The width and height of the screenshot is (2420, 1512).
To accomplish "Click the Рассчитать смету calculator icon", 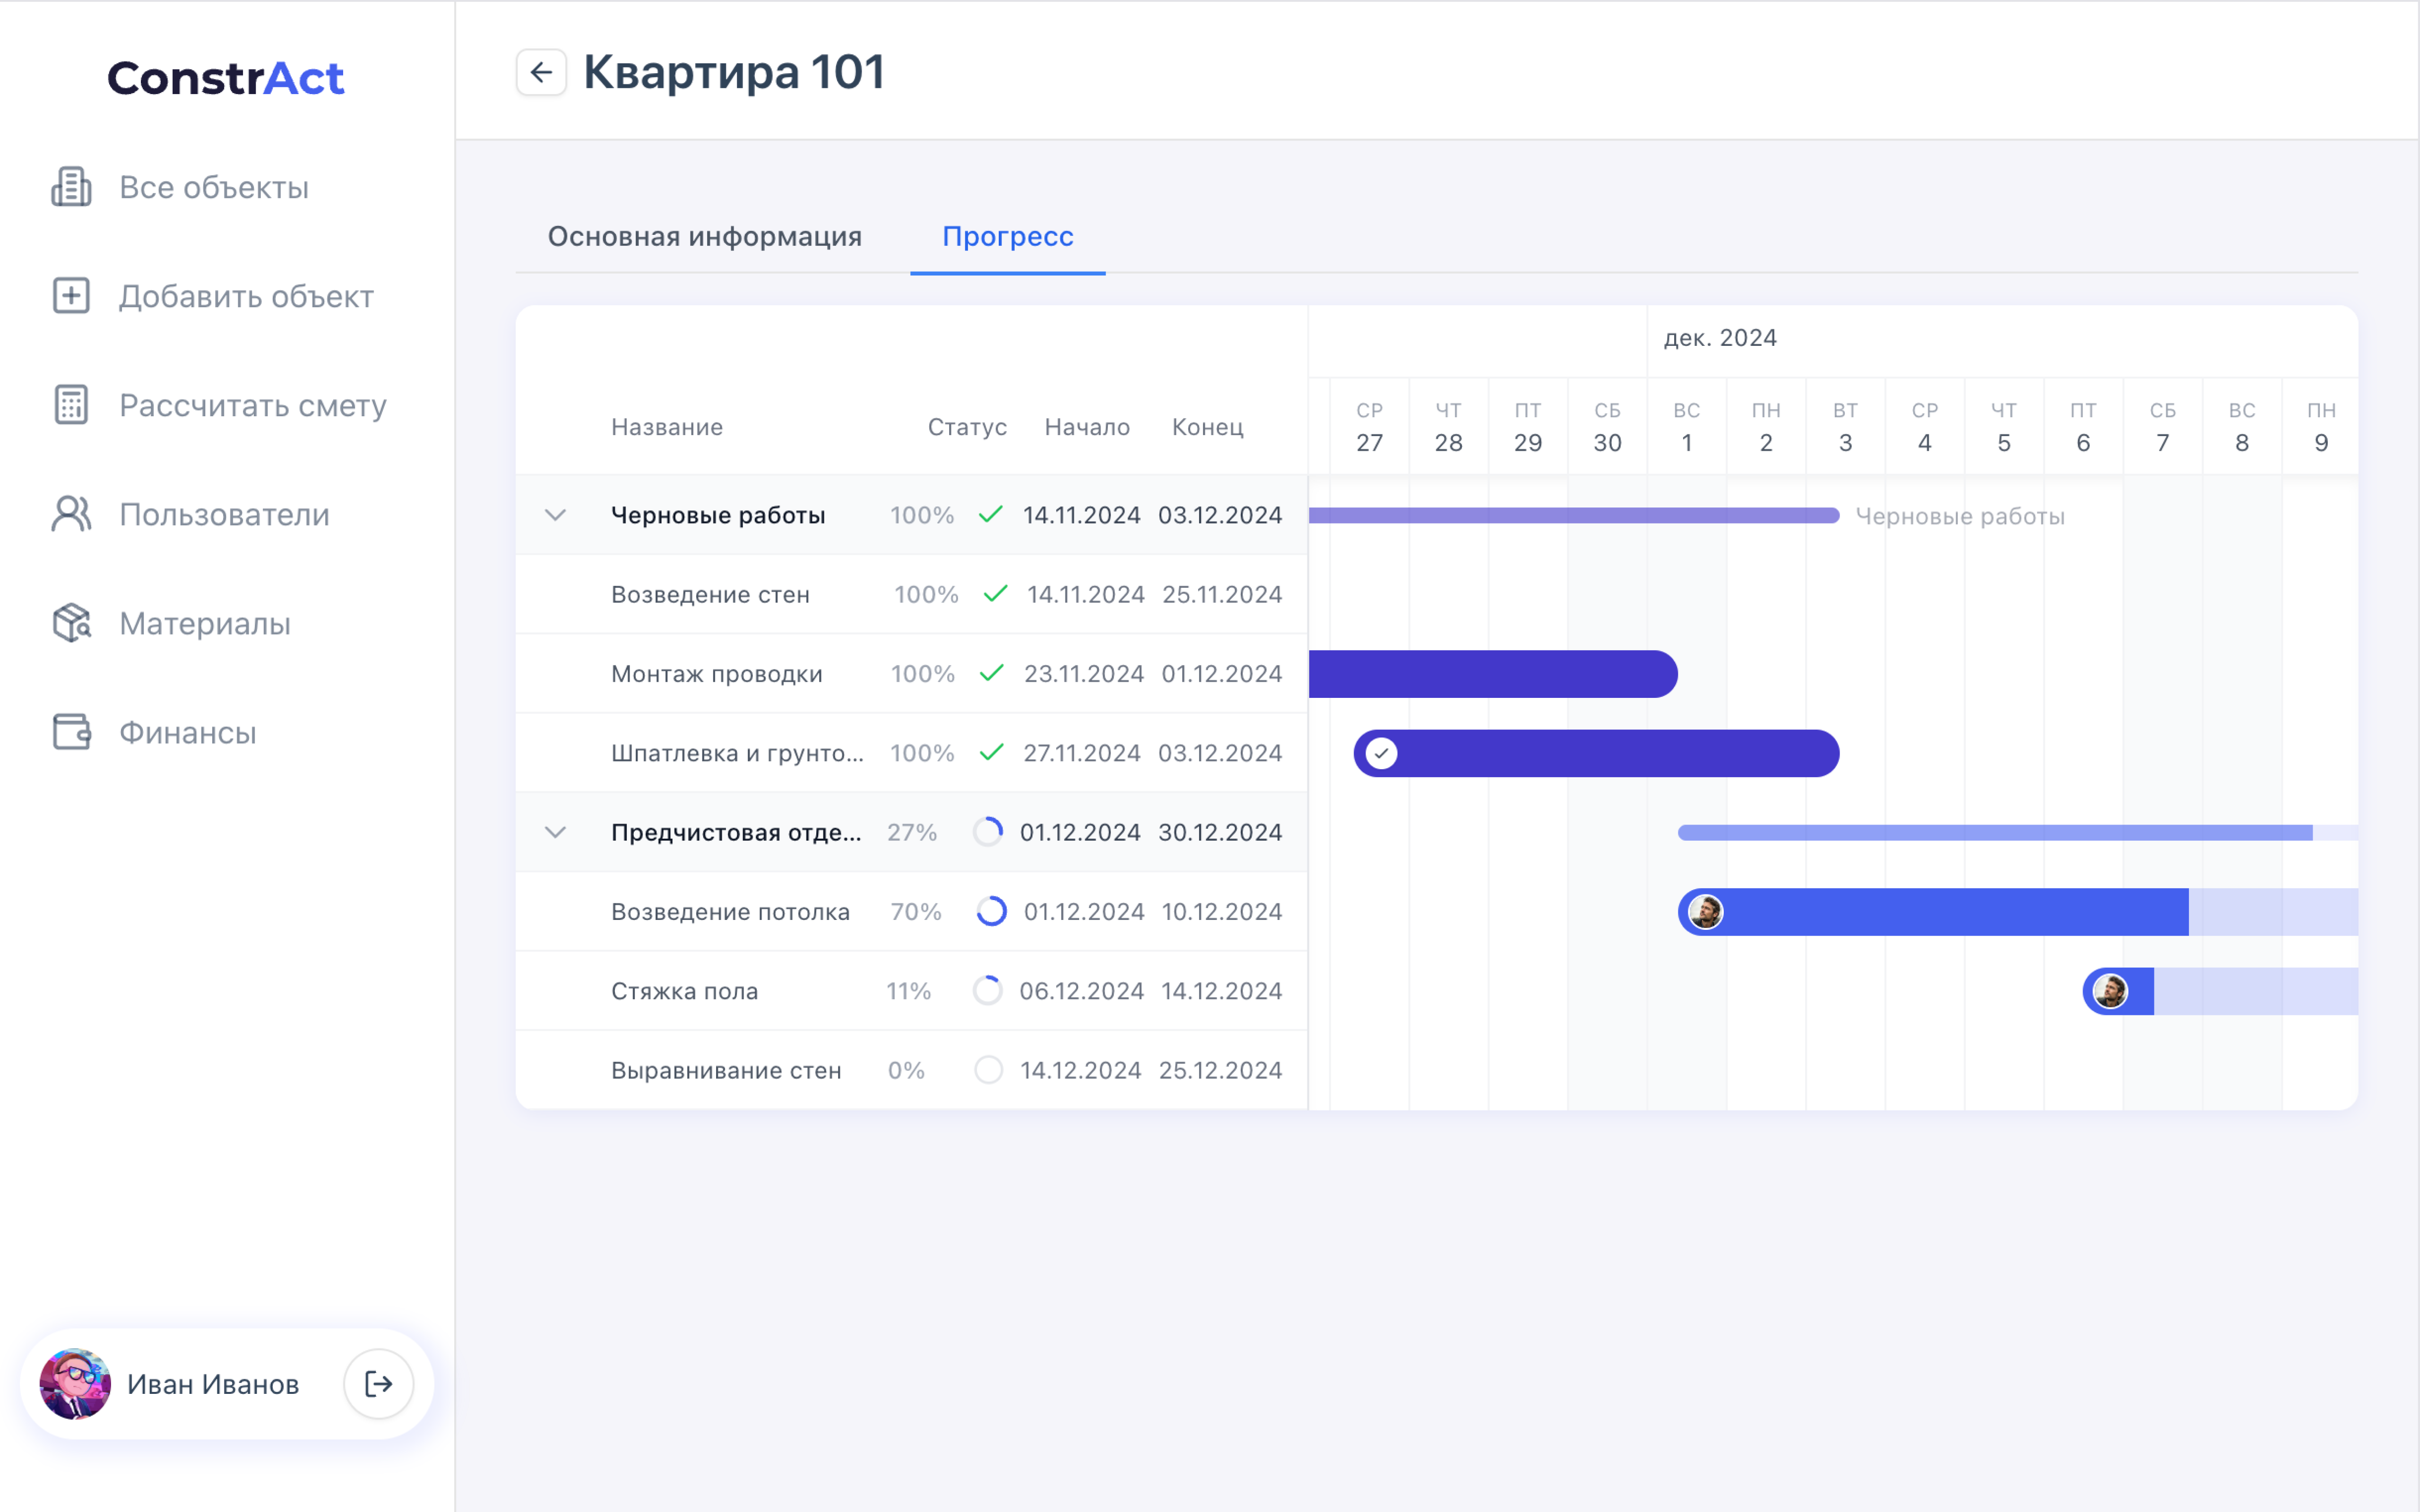I will coord(71,405).
